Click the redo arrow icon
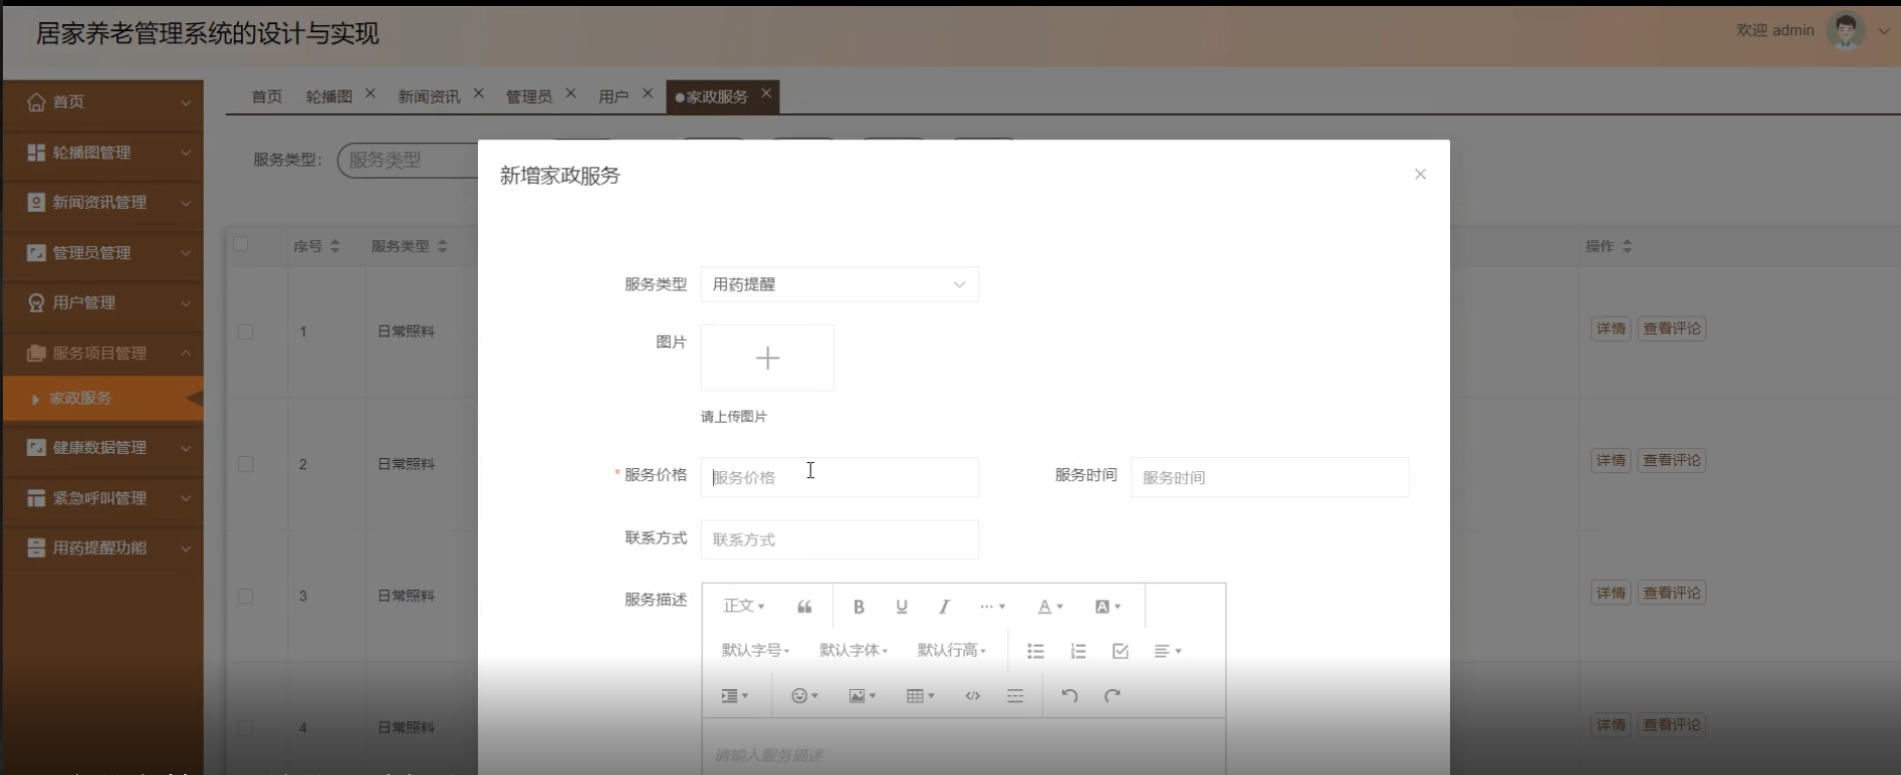Image resolution: width=1901 pixels, height=775 pixels. [1112, 696]
